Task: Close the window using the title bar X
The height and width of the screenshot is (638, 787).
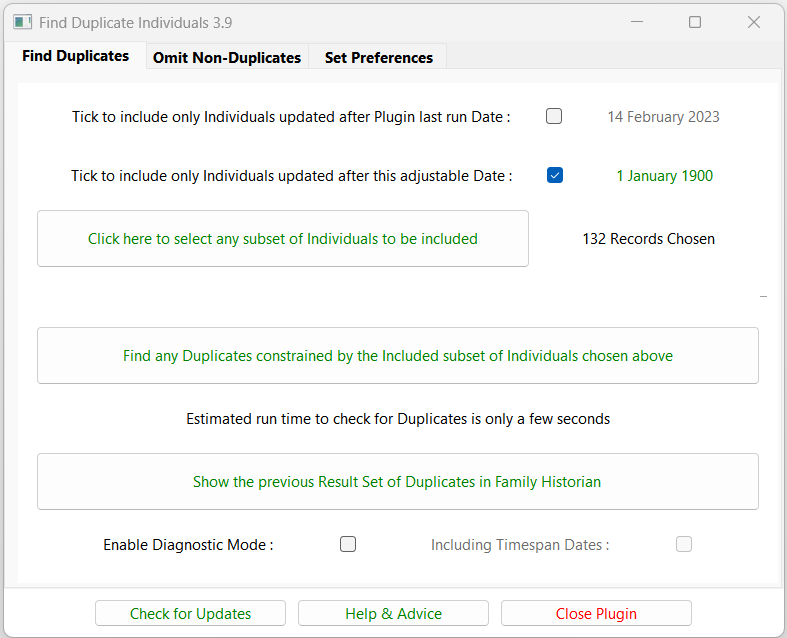Action: click(x=754, y=22)
